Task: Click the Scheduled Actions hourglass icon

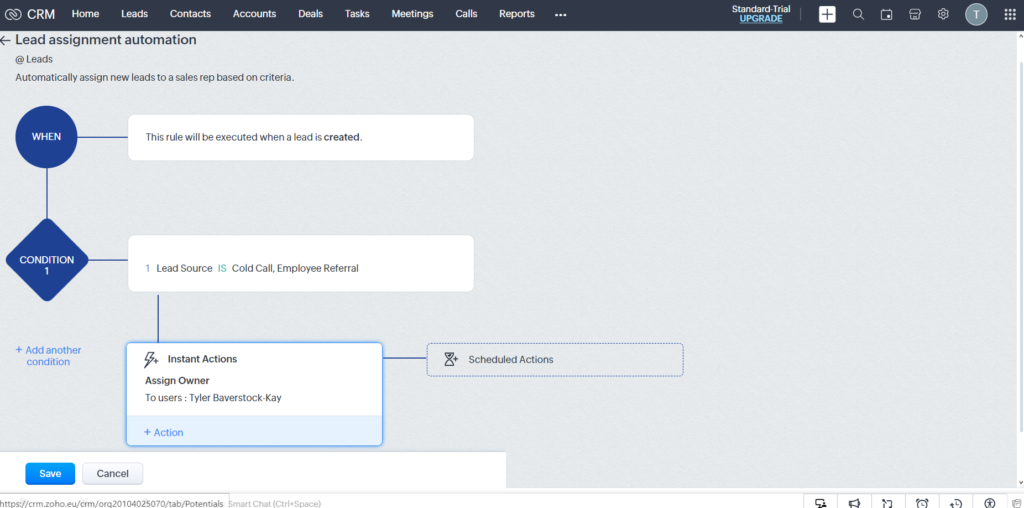Action: (451, 359)
